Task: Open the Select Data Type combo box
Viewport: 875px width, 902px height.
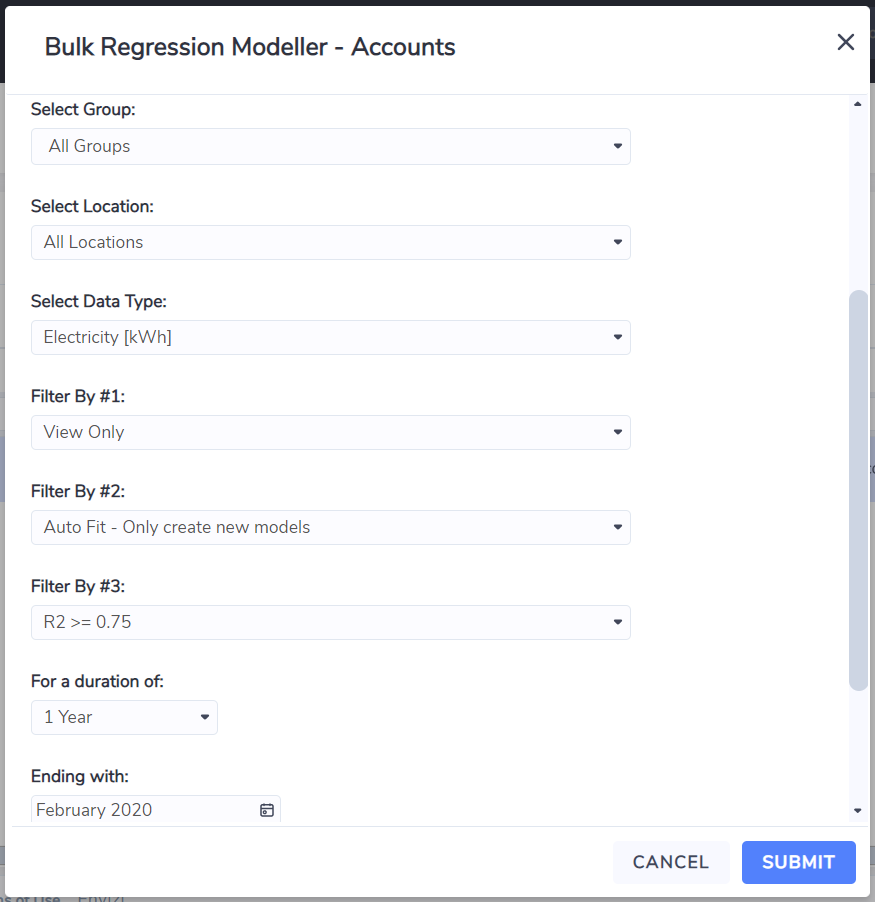Action: click(331, 337)
